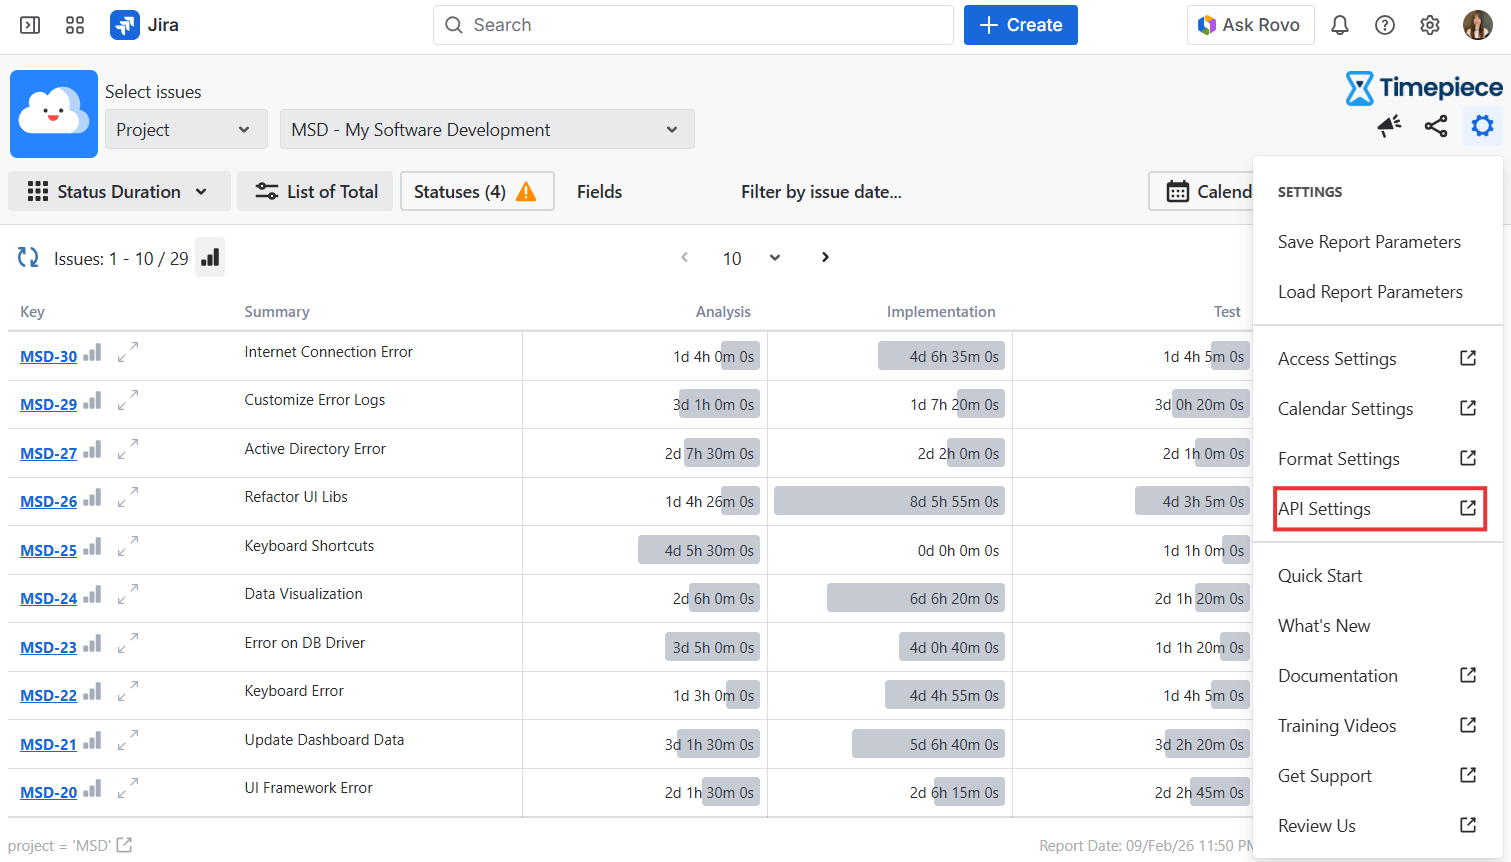The image size is (1511, 862).
Task: Choose Save Report Parameters menu item
Action: coord(1369,242)
